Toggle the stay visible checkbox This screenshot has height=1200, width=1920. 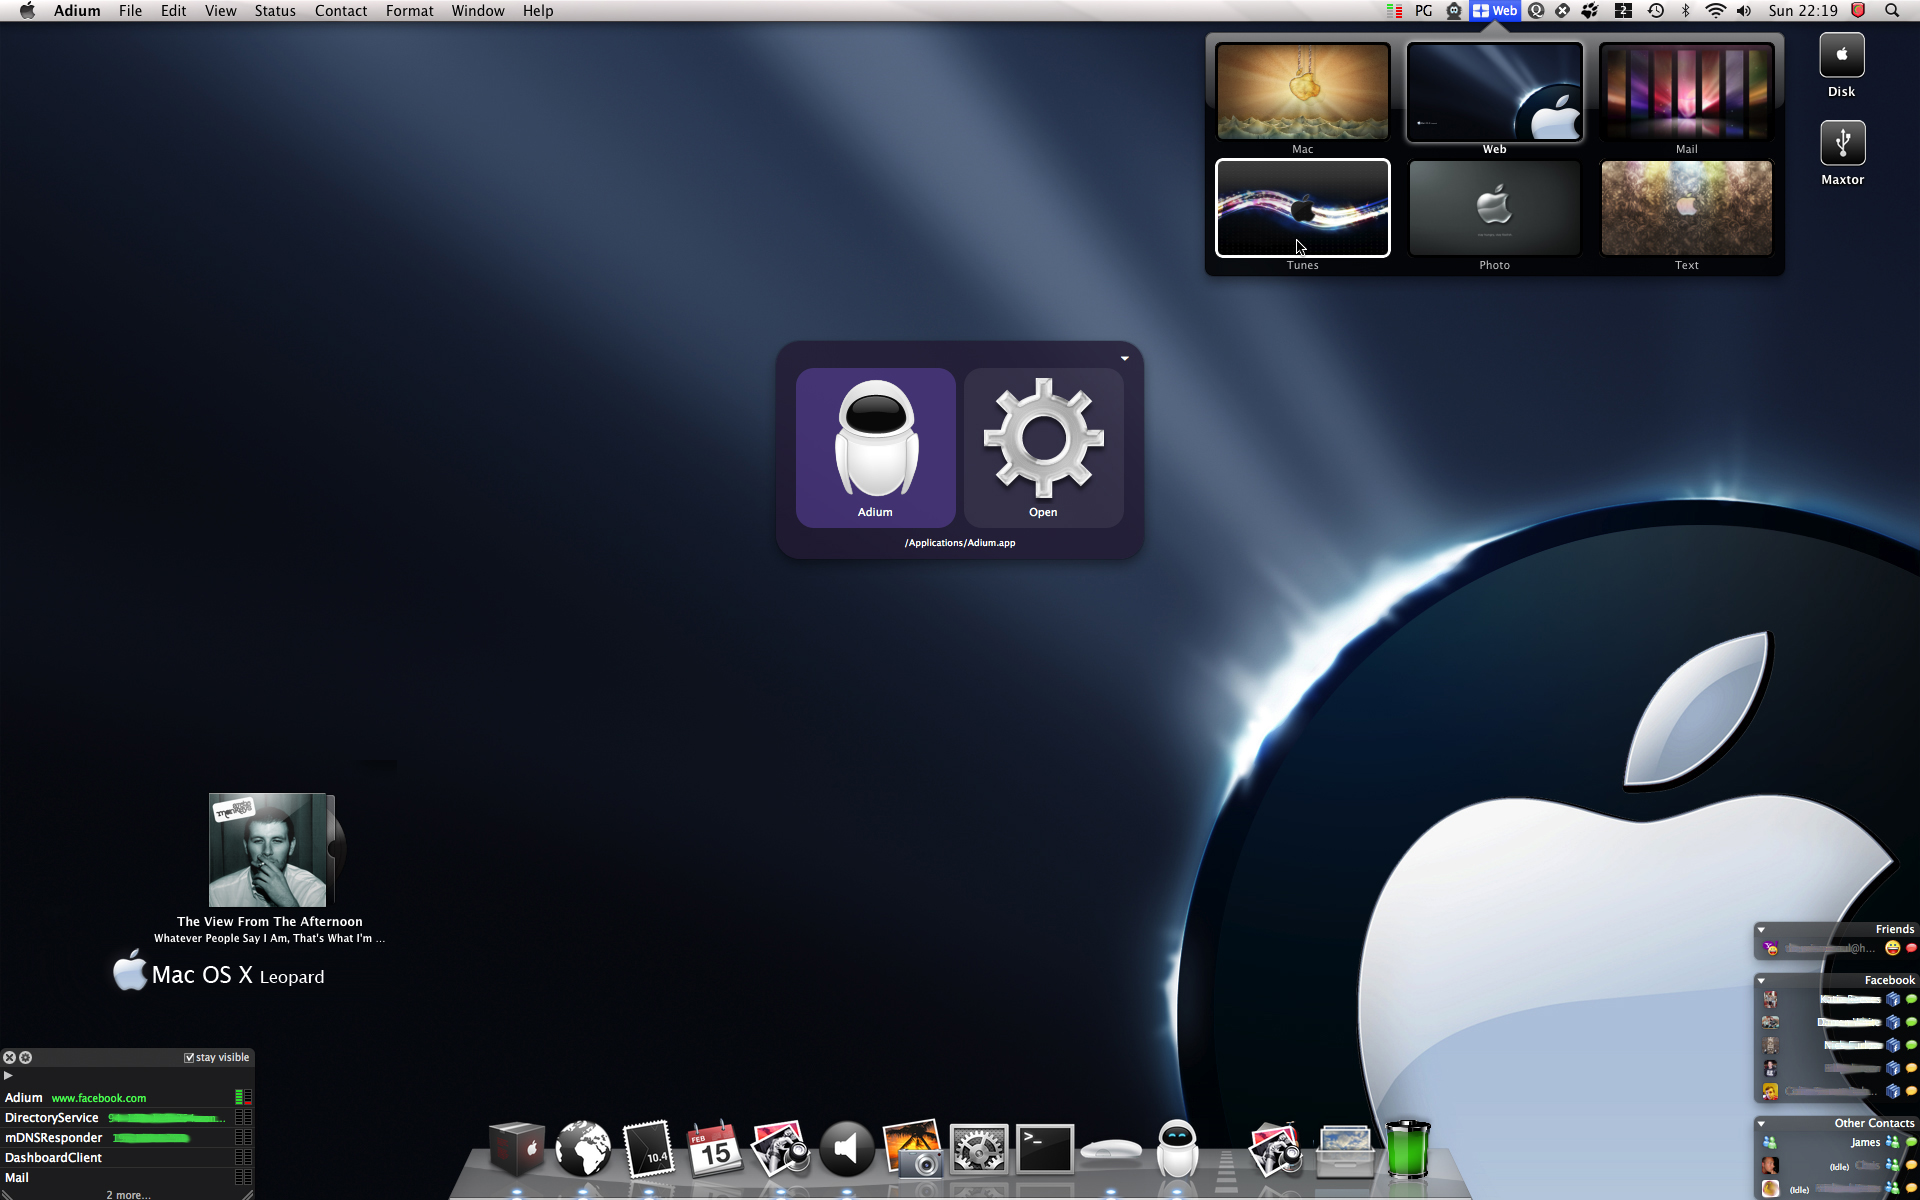[189, 1058]
